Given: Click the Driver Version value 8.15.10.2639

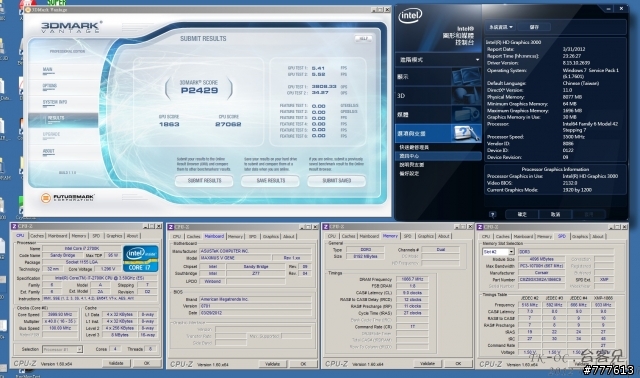Looking at the screenshot, I should coord(576,63).
